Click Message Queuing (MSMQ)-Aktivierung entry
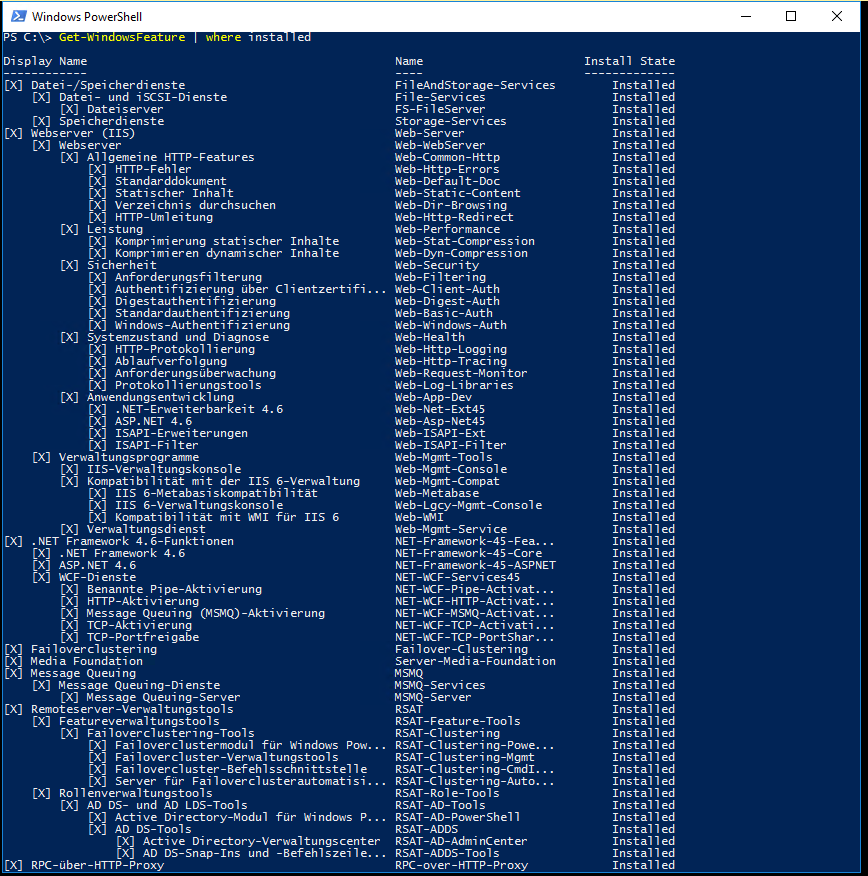The height and width of the screenshot is (876, 868). [206, 613]
